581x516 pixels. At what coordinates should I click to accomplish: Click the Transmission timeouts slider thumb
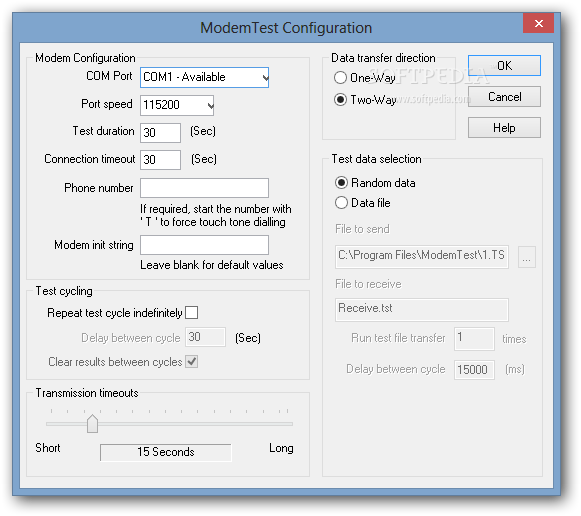click(92, 424)
